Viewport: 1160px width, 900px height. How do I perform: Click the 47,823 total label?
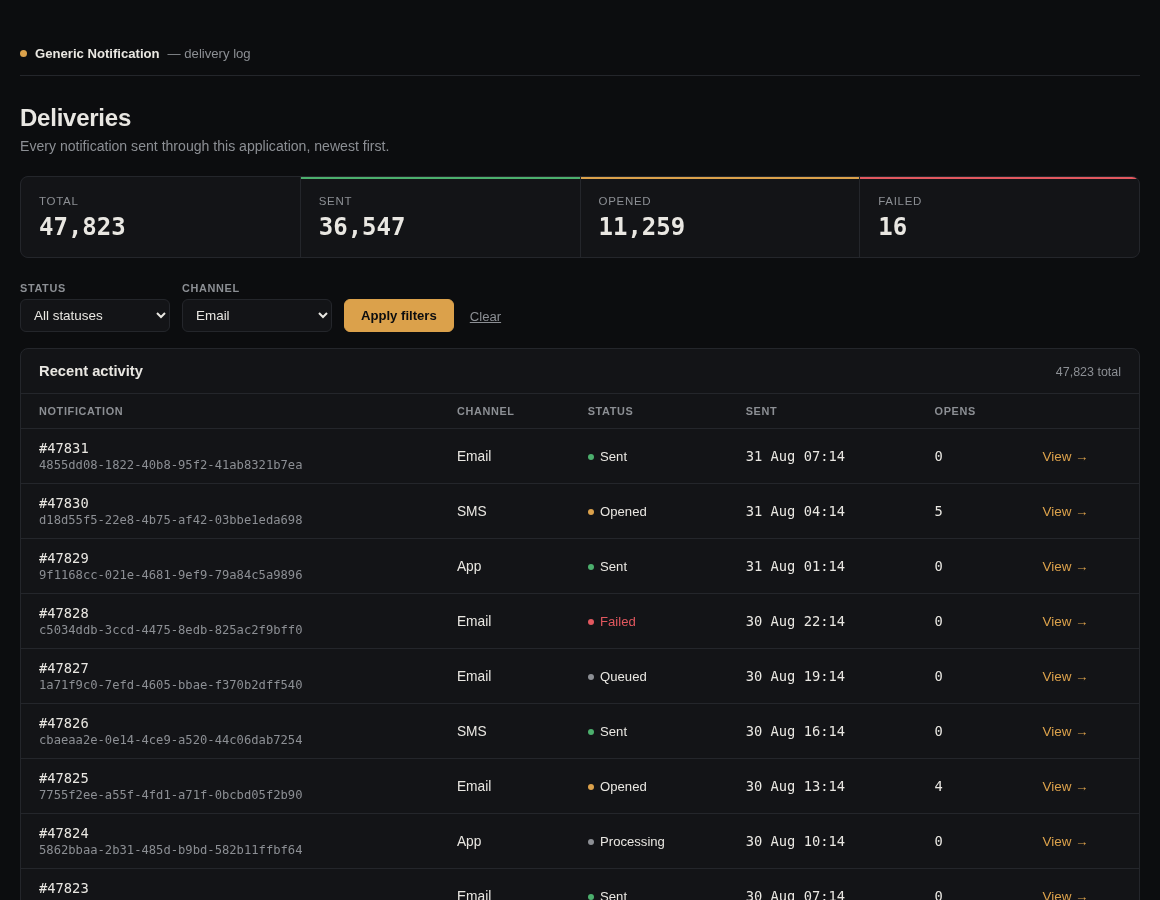(x=1088, y=372)
